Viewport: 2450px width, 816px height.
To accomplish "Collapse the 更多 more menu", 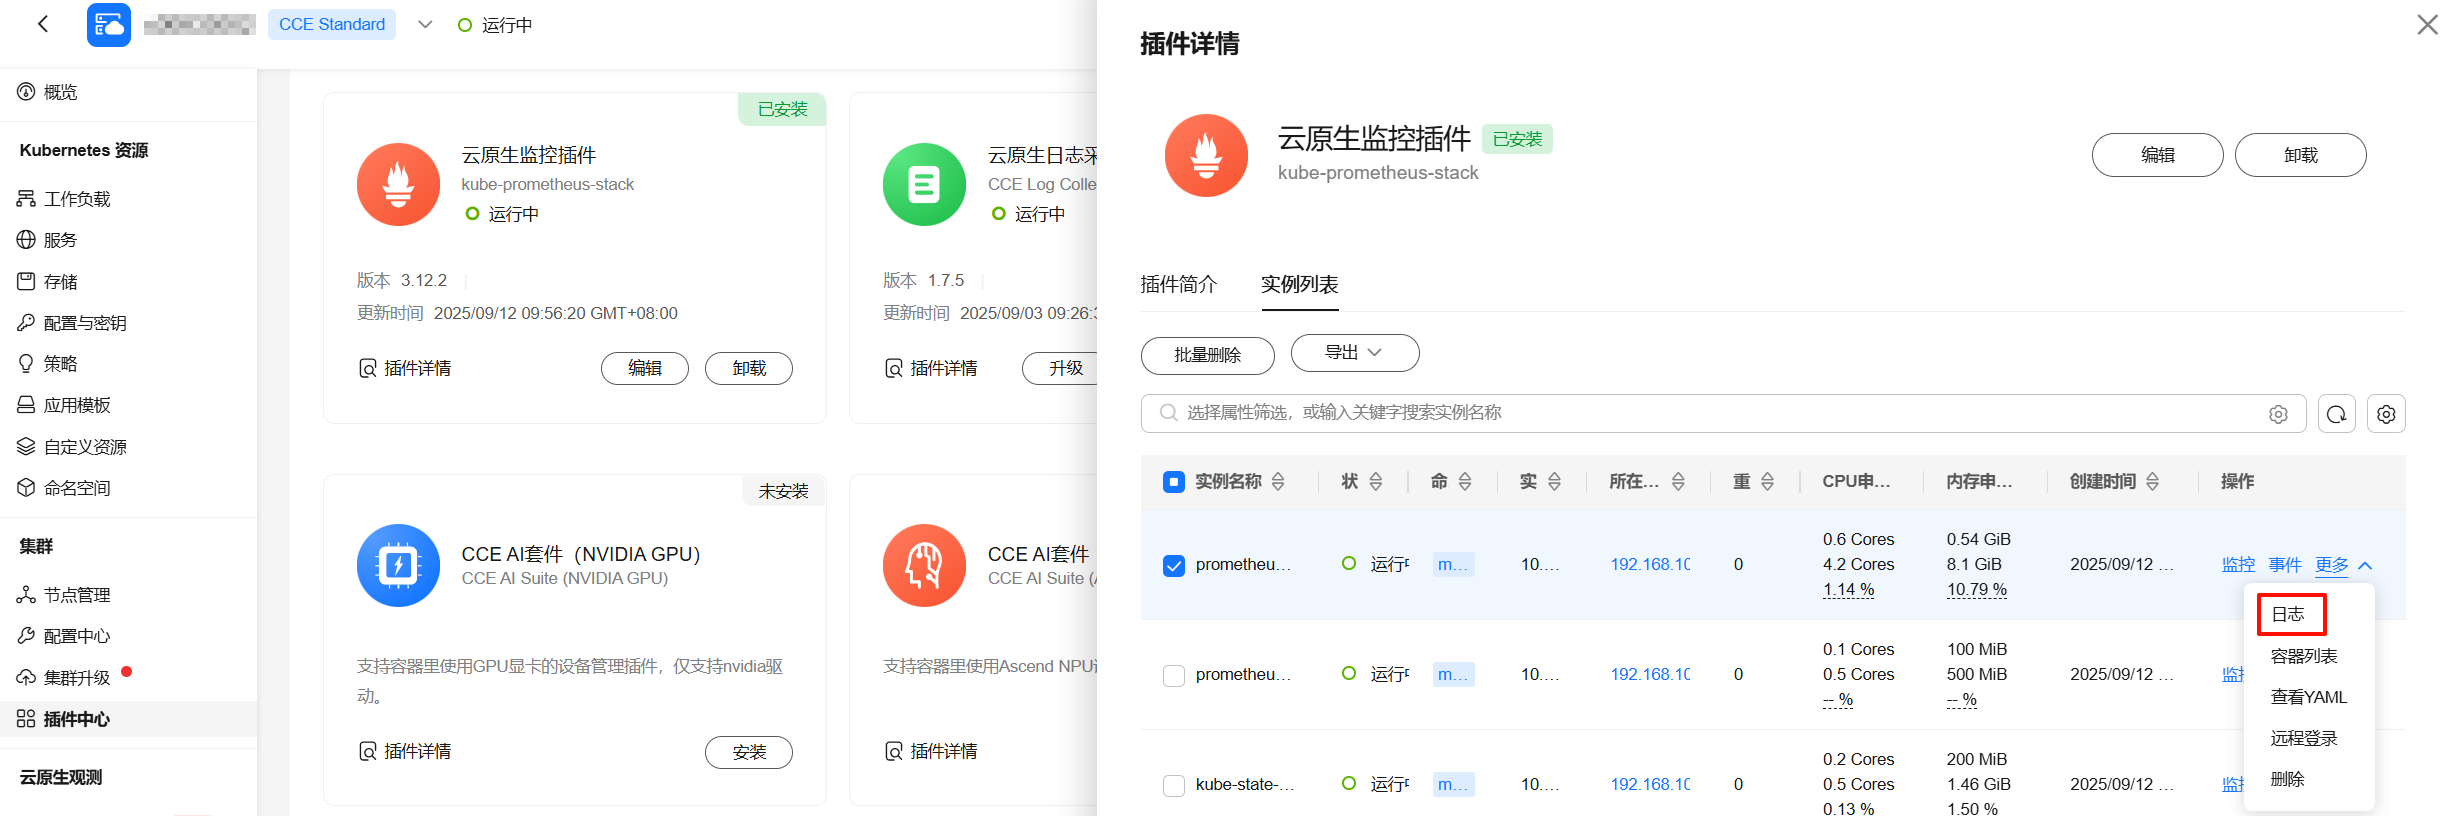I will point(2344,565).
